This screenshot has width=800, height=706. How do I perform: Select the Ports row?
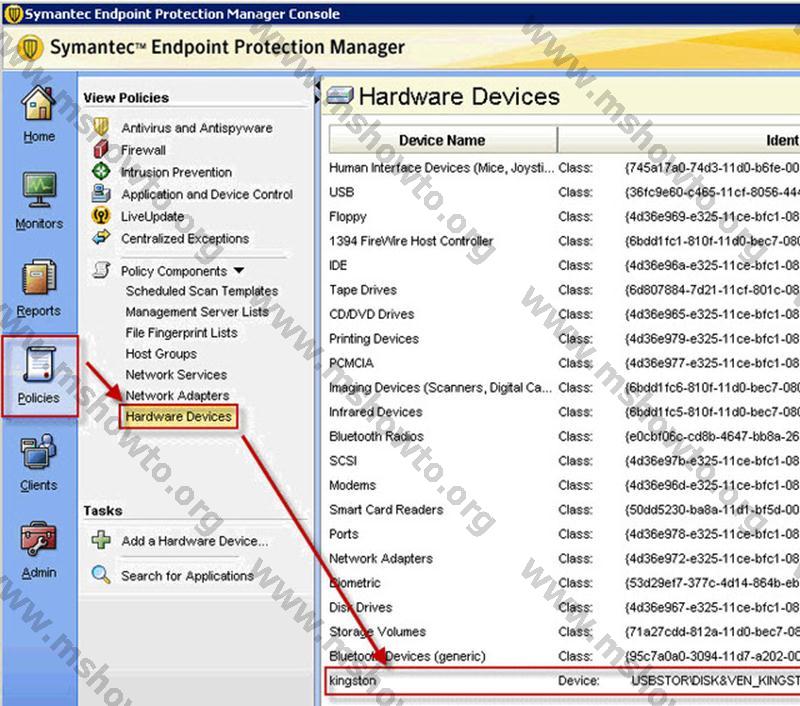(563, 534)
